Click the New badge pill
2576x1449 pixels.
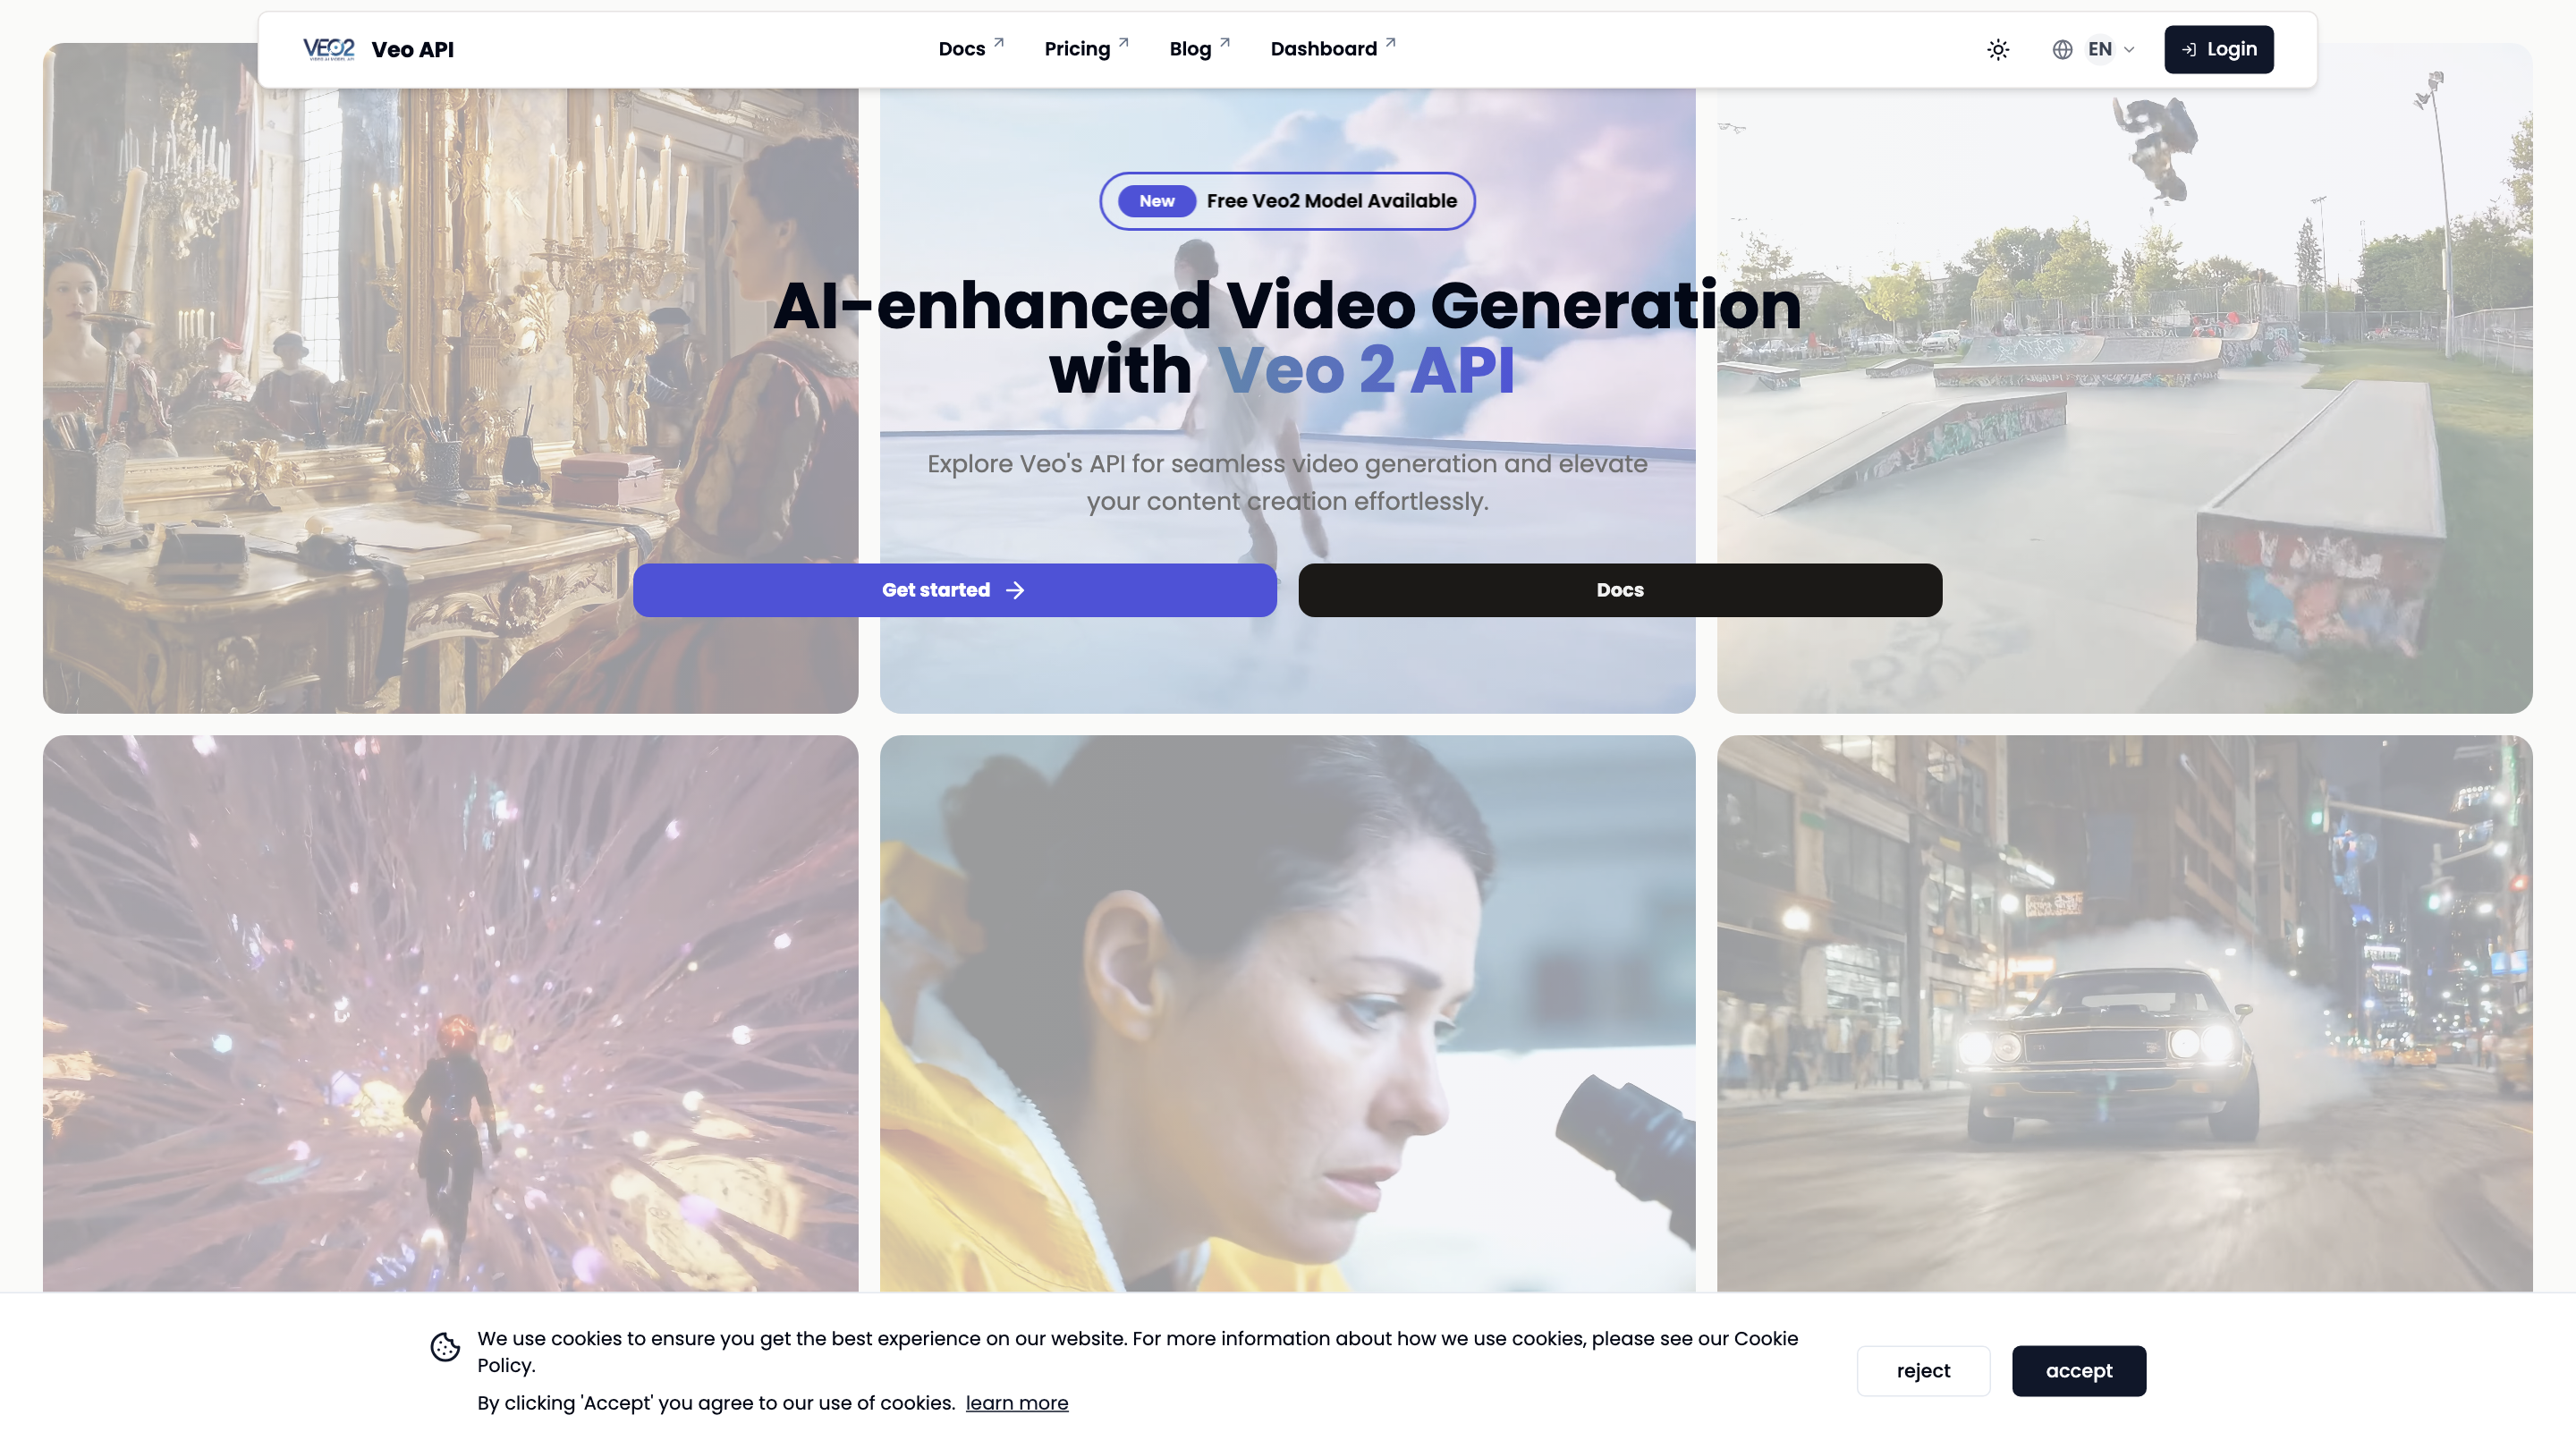(1156, 201)
